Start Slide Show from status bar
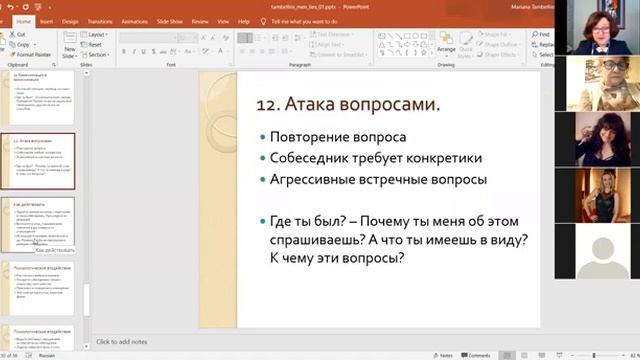640x360 pixels. 559,356
